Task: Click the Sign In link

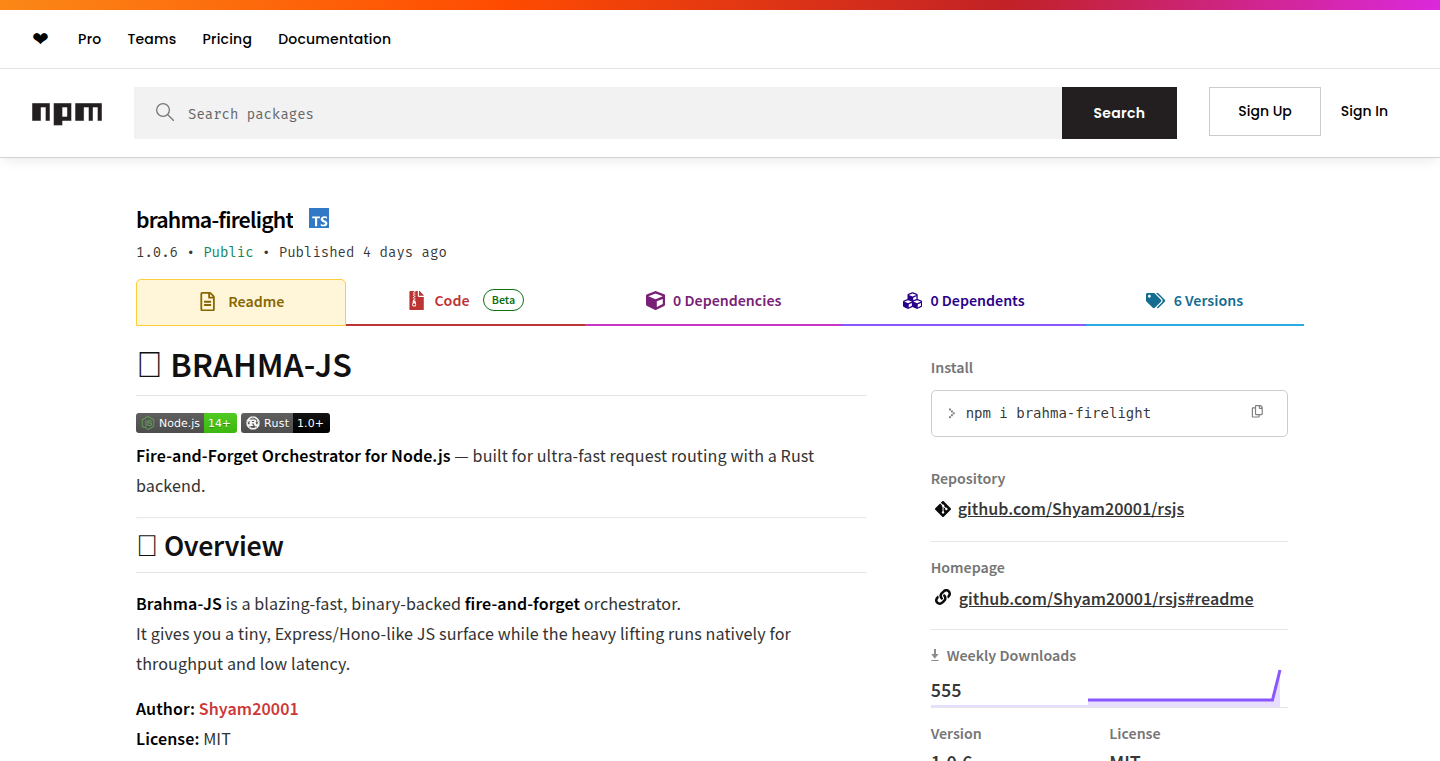Action: pos(1364,111)
